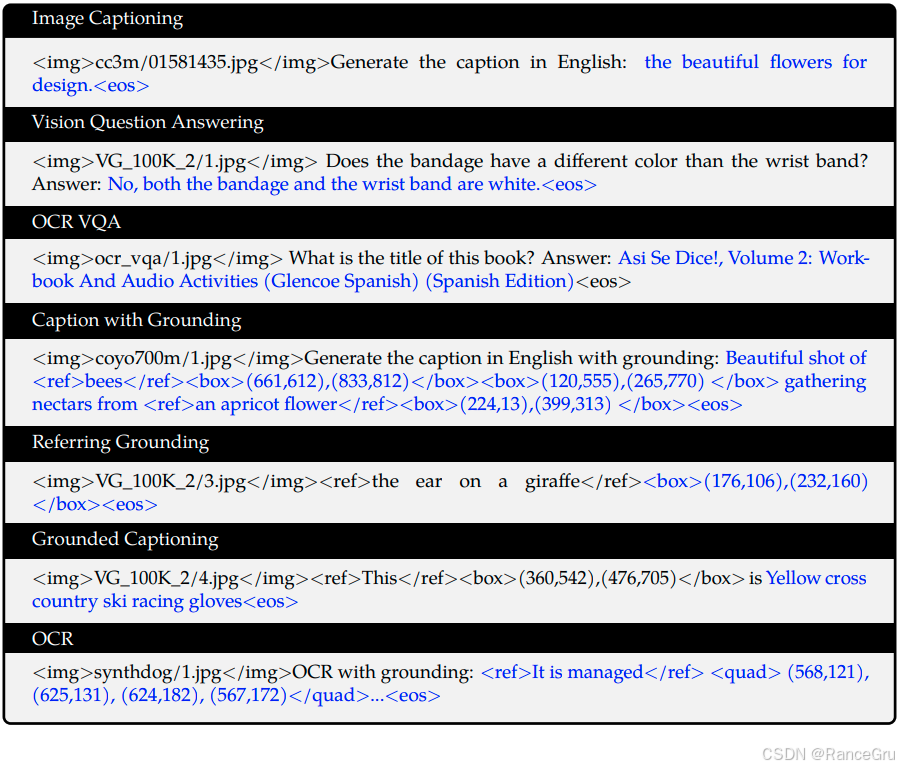Click the question 'What is the title of this book?'
The image size is (899, 769).
(x=412, y=258)
